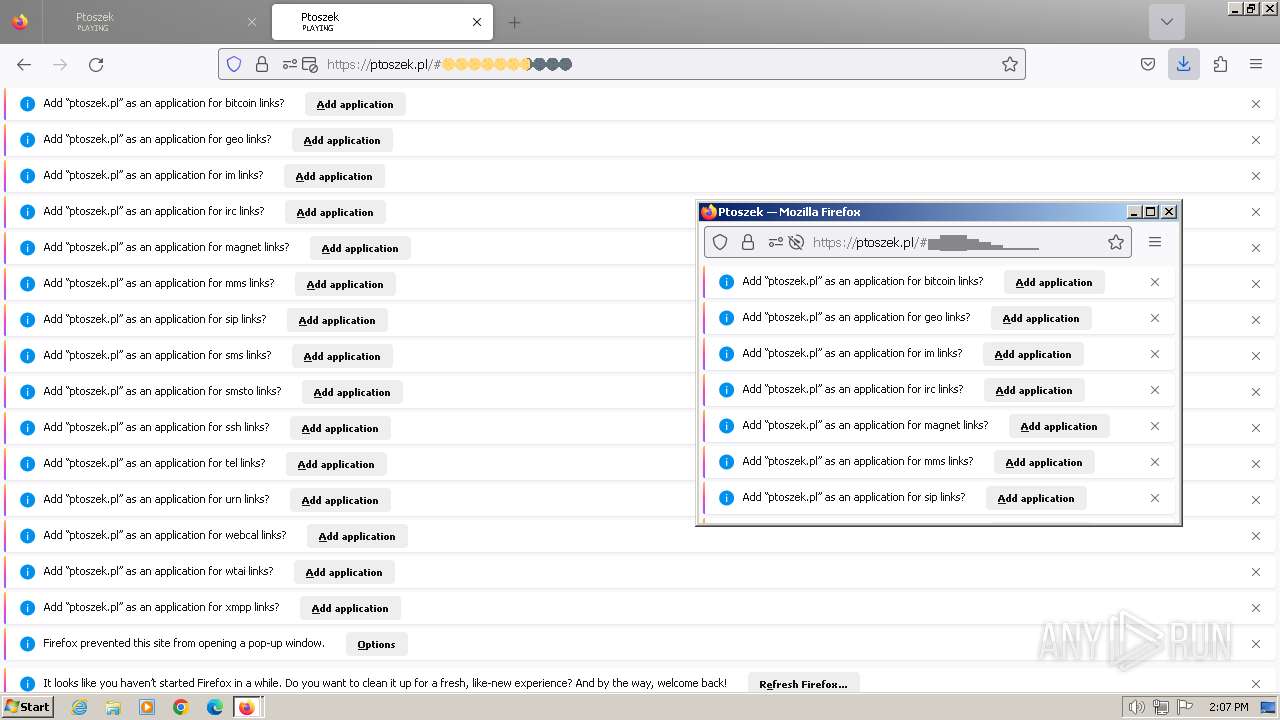Click autoplay blocked icon in popup window
Image resolution: width=1280 pixels, height=720 pixels.
coord(796,242)
